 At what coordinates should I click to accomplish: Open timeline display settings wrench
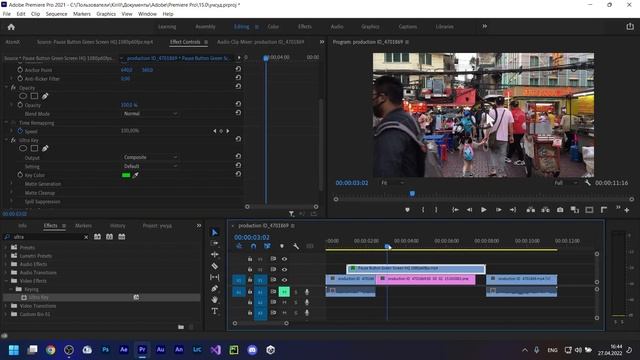296,246
